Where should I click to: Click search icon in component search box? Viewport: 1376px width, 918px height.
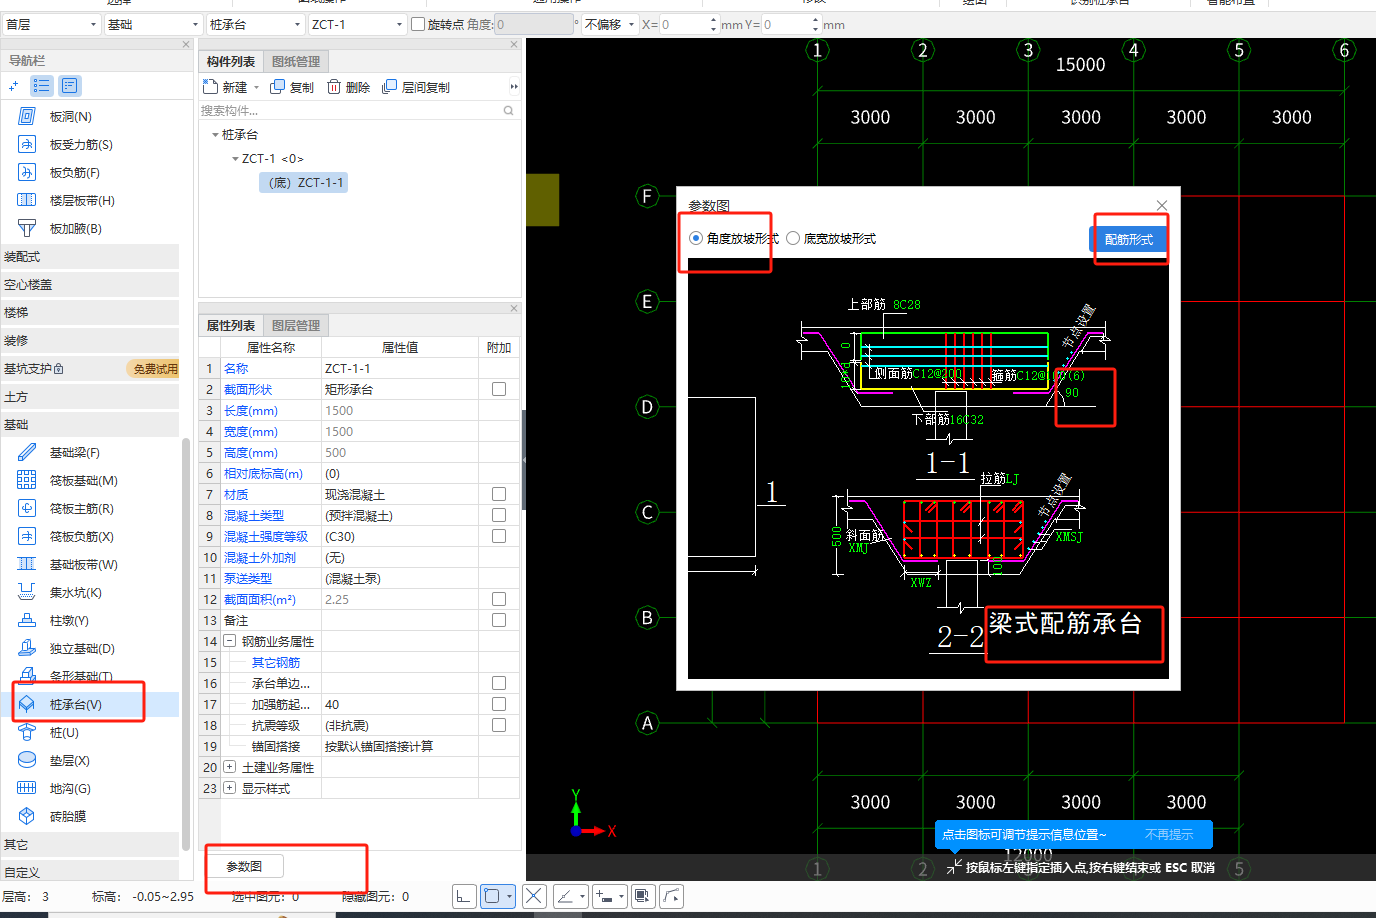(x=509, y=111)
